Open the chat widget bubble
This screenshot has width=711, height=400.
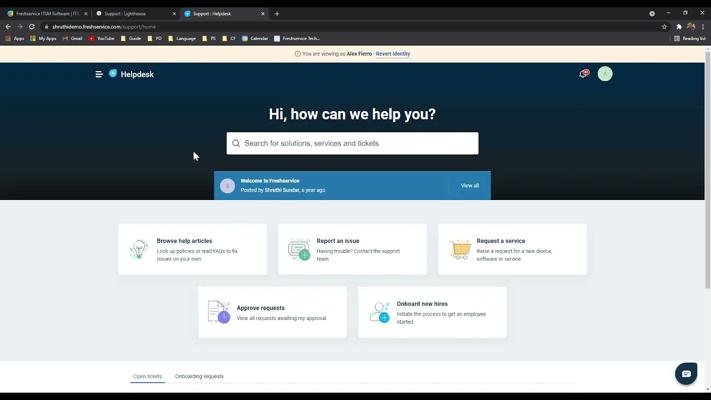click(686, 373)
